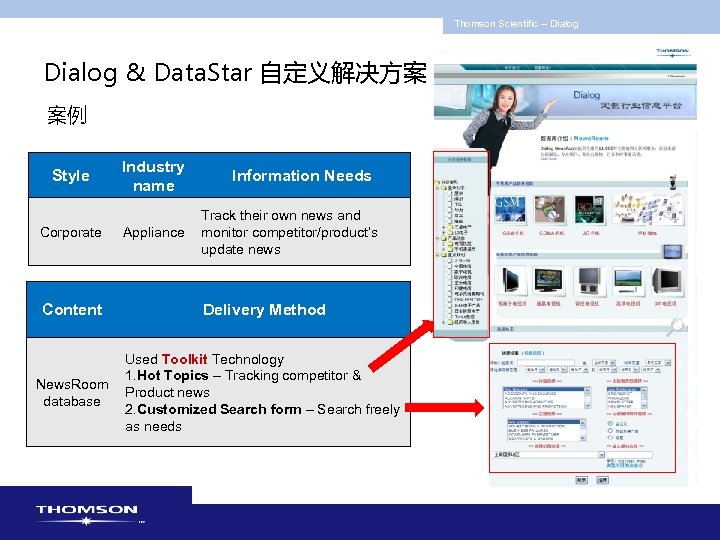The height and width of the screenshot is (540, 720).
Task: Open the 3G phone thumbnail image
Action: (x=589, y=210)
